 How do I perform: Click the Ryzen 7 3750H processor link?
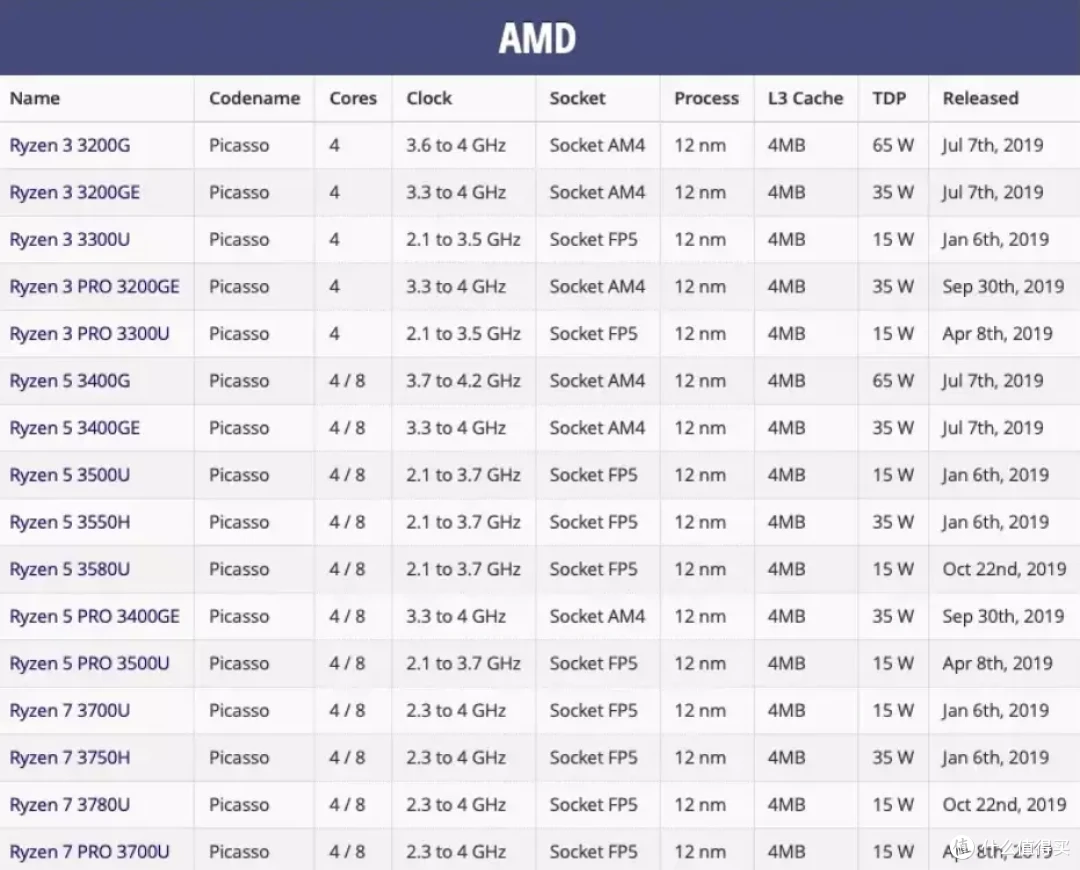(x=70, y=758)
